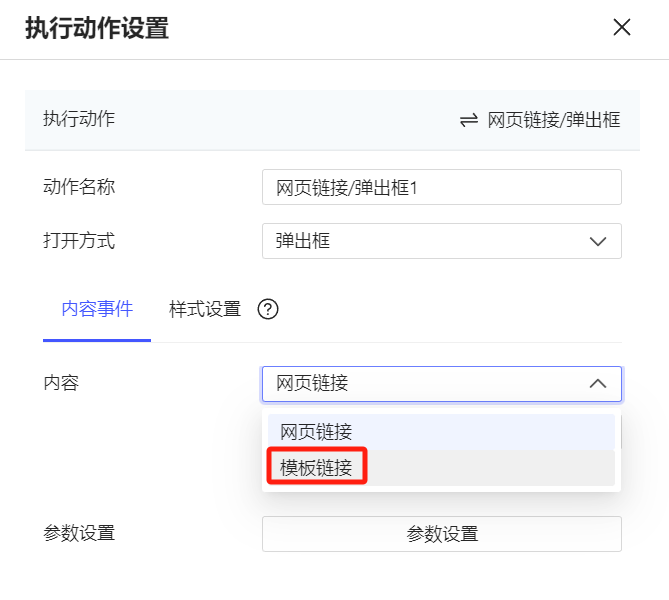
Task: Click the 打开方式 label
Action: 79,241
